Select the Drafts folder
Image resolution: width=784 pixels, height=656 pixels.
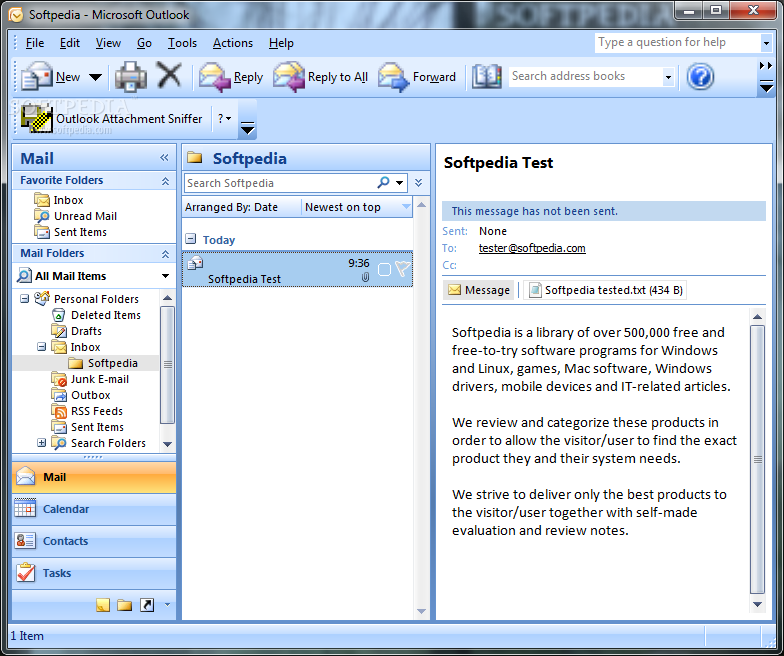(76, 331)
